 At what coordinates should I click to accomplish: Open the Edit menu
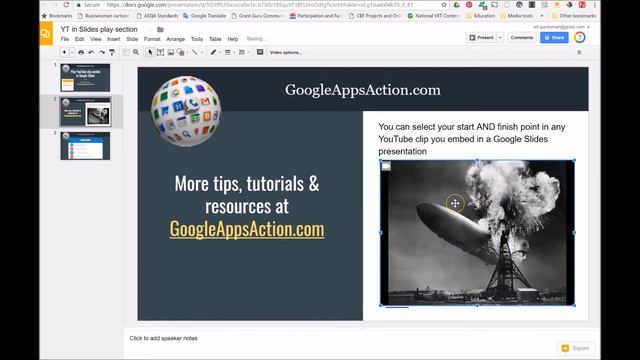(79, 39)
